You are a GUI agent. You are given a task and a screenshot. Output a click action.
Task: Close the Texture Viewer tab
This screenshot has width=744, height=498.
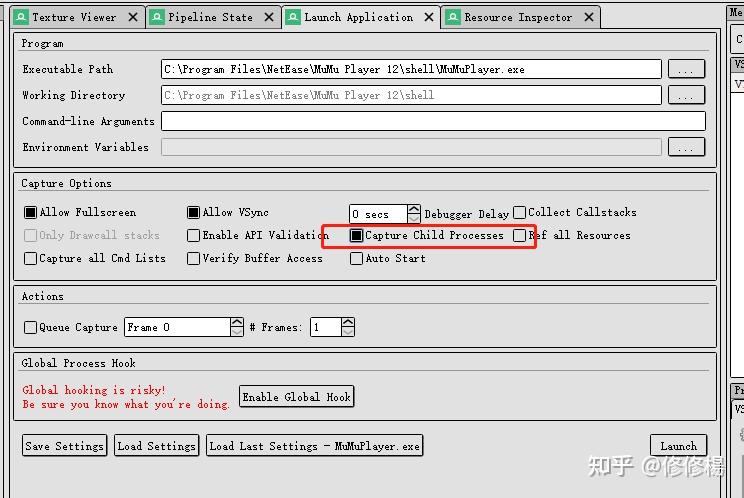click(133, 18)
